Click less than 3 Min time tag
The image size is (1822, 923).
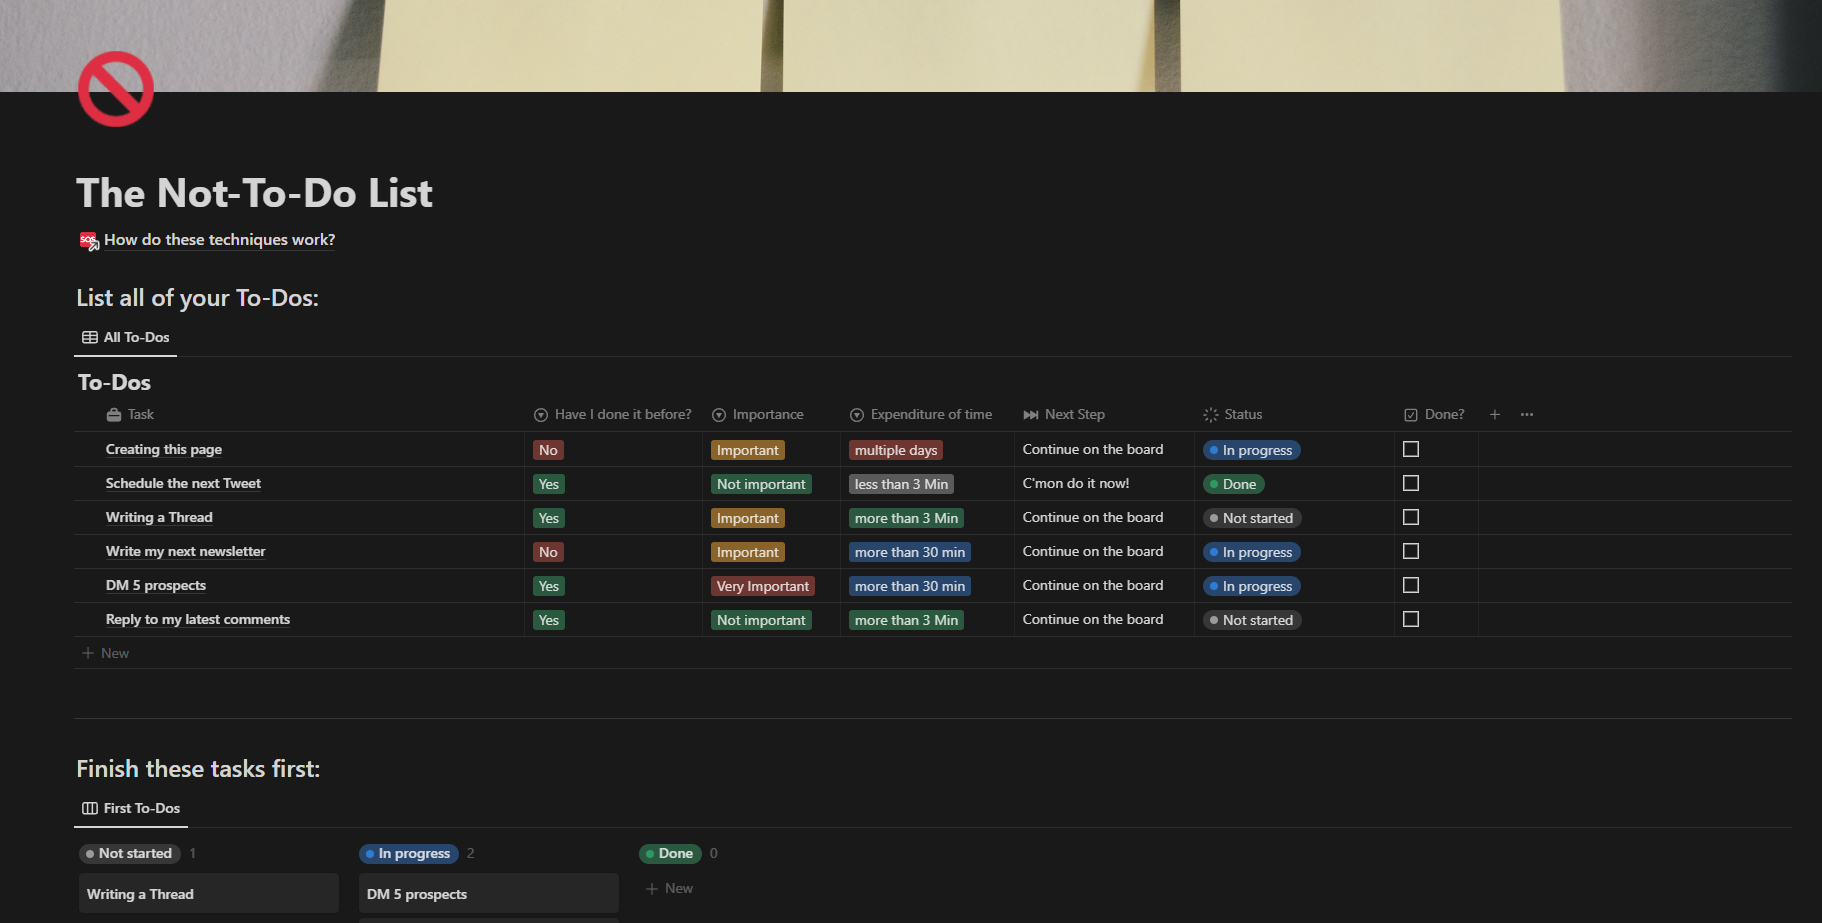(901, 484)
